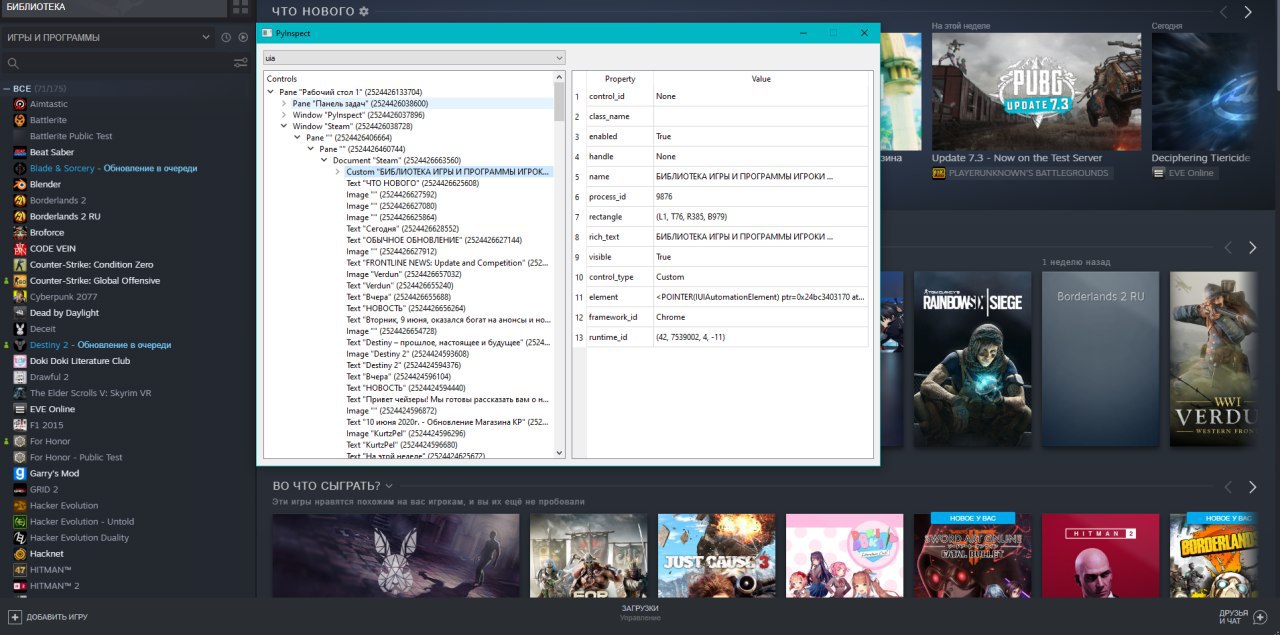Expand Window "PyInspect" tree node
The width and height of the screenshot is (1280, 635).
coord(284,115)
